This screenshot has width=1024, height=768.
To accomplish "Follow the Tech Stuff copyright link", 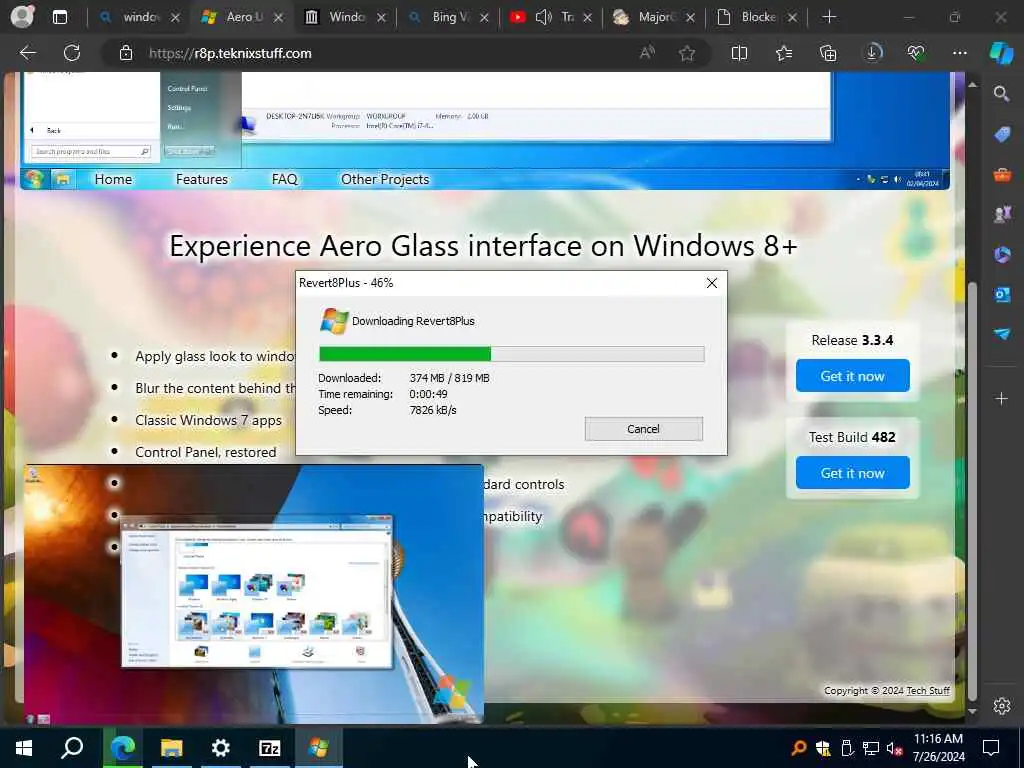I will [927, 690].
